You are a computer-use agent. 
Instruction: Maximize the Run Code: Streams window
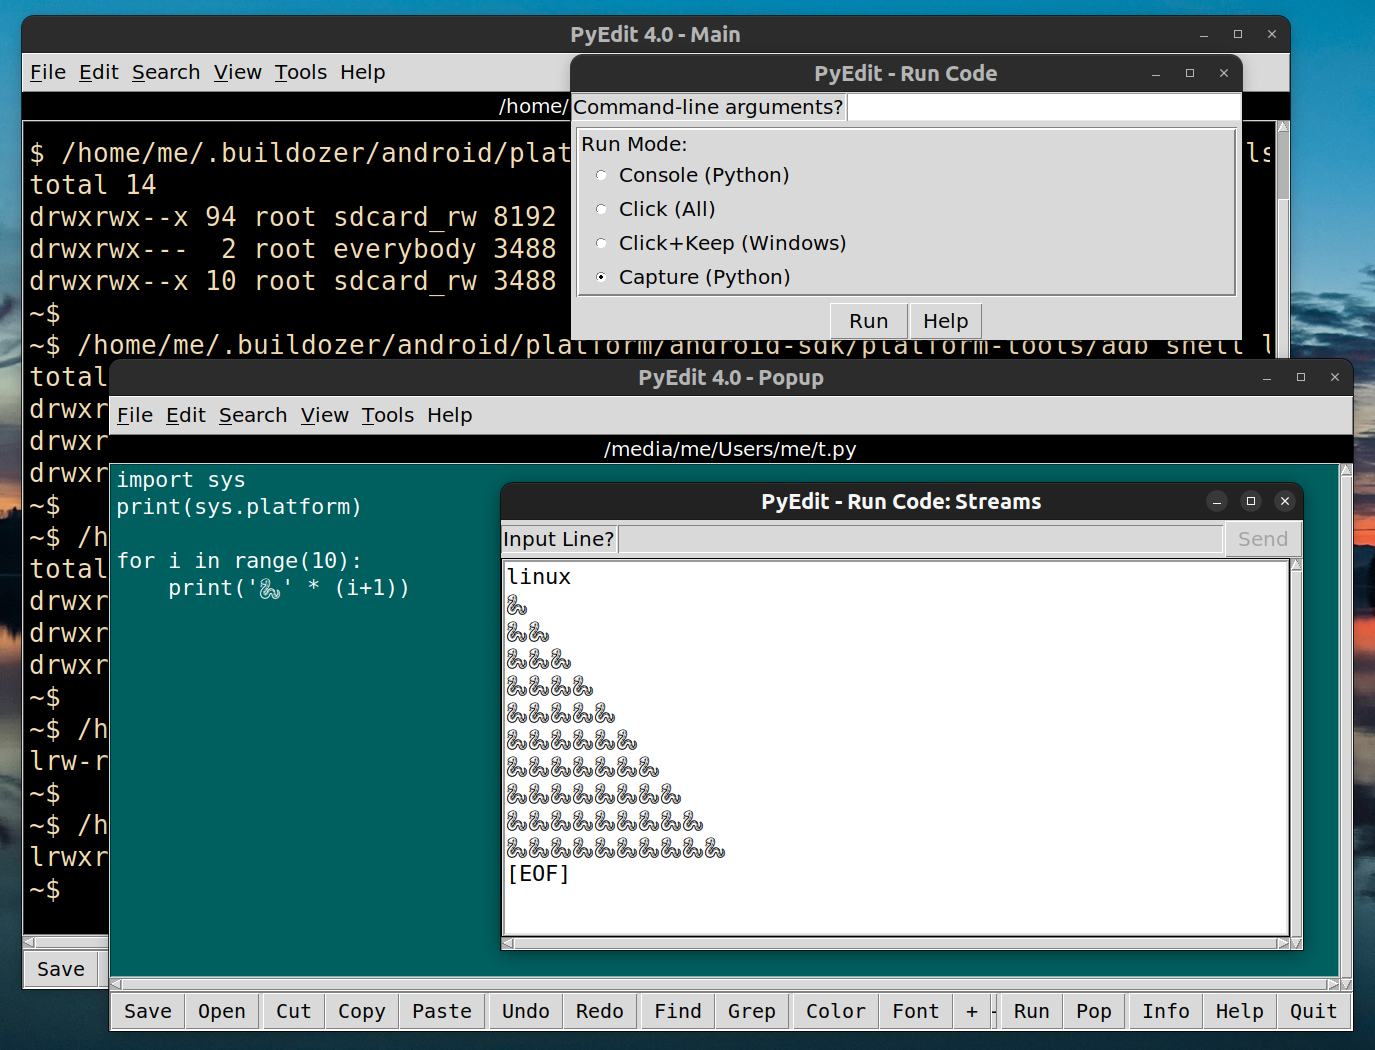(1250, 501)
